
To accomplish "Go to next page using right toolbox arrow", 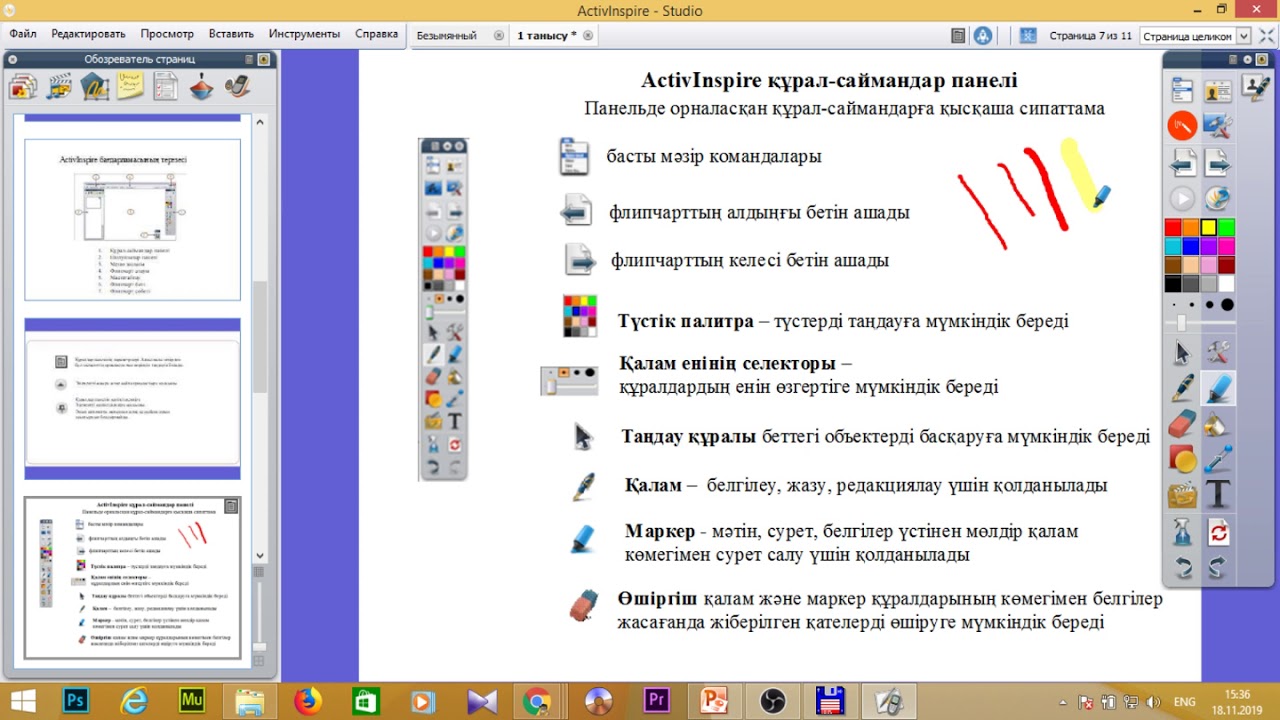I will click(1217, 162).
